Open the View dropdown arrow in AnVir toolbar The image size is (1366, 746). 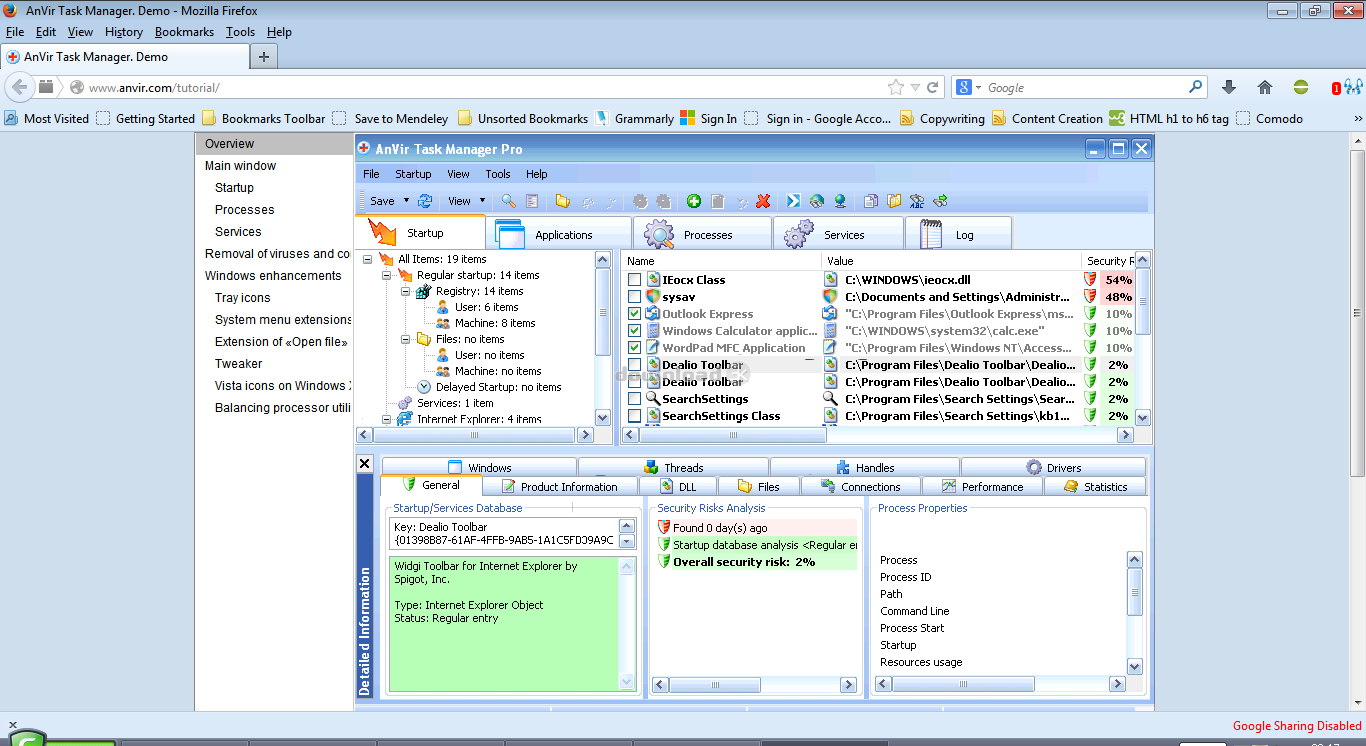(483, 201)
